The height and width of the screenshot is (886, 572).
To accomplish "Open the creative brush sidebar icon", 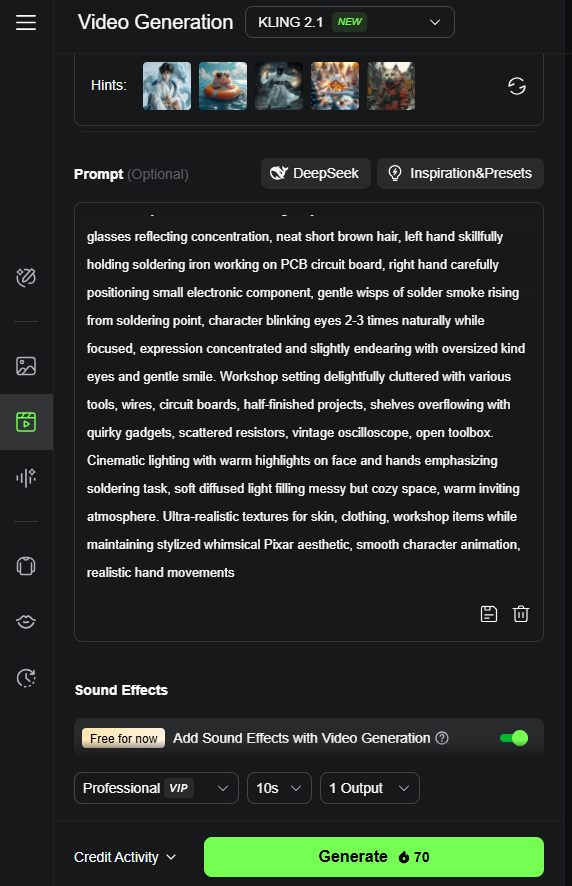I will pos(26,277).
